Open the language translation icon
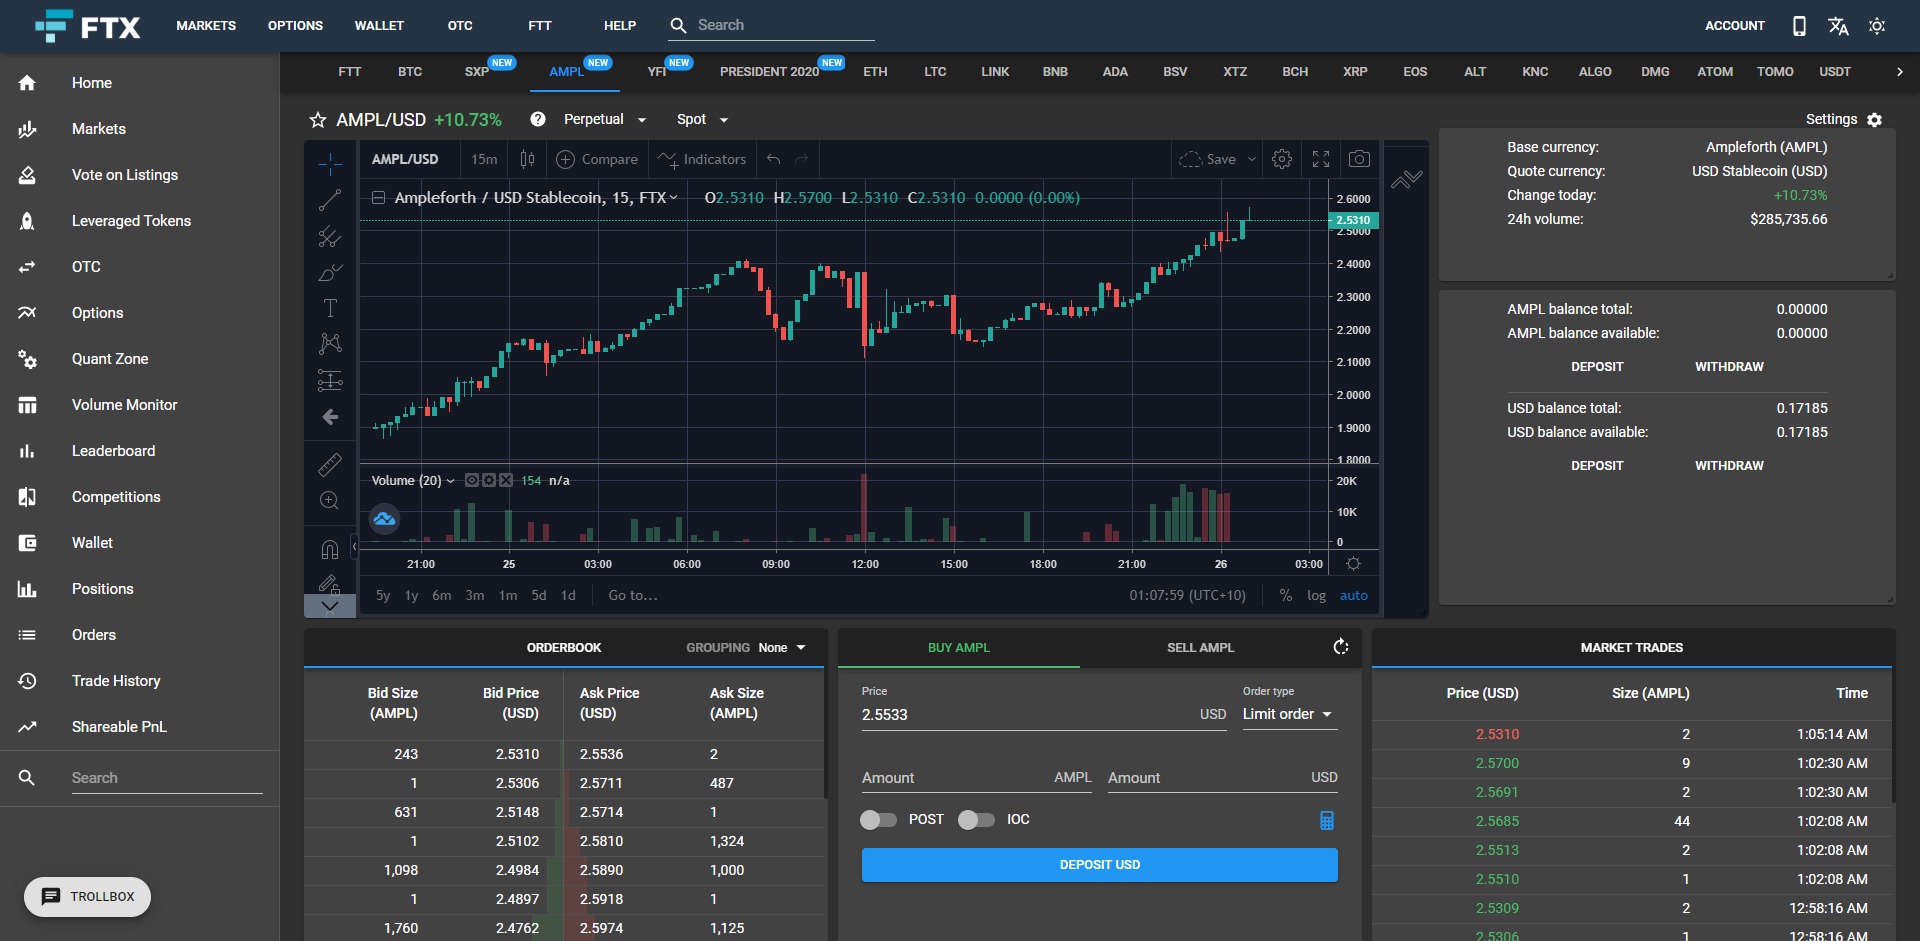The image size is (1920, 941). pyautogui.click(x=1838, y=26)
